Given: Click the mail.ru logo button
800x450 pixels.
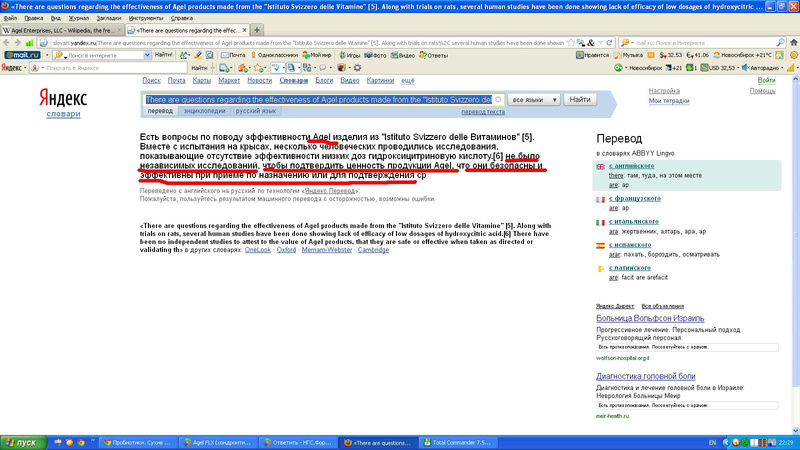Looking at the screenshot, I should [x=22, y=55].
